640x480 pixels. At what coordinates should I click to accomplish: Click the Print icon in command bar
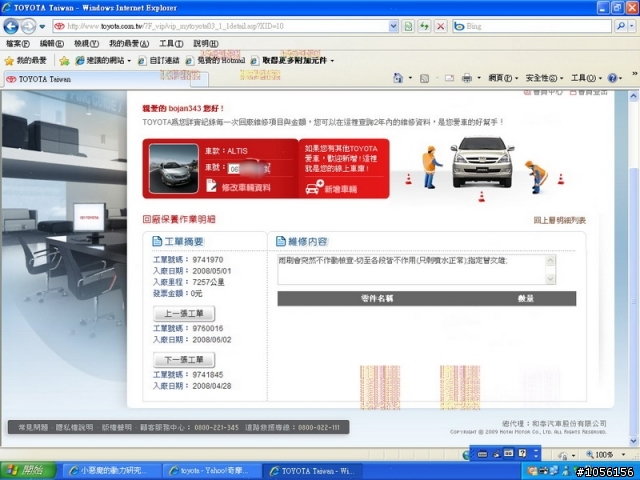click(467, 78)
